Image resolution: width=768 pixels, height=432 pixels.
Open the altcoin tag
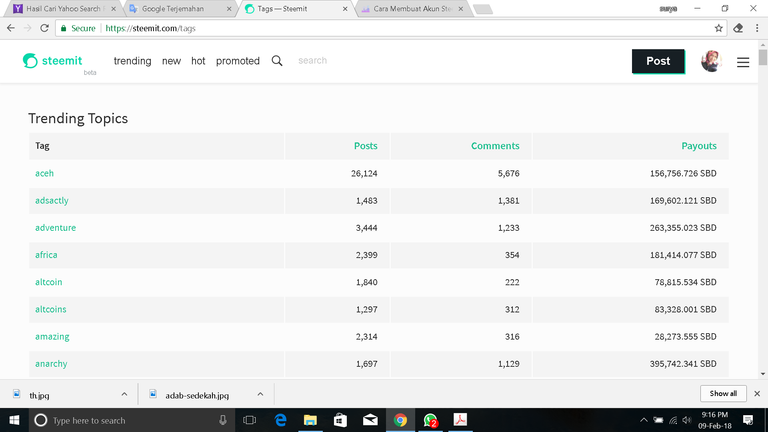point(48,282)
